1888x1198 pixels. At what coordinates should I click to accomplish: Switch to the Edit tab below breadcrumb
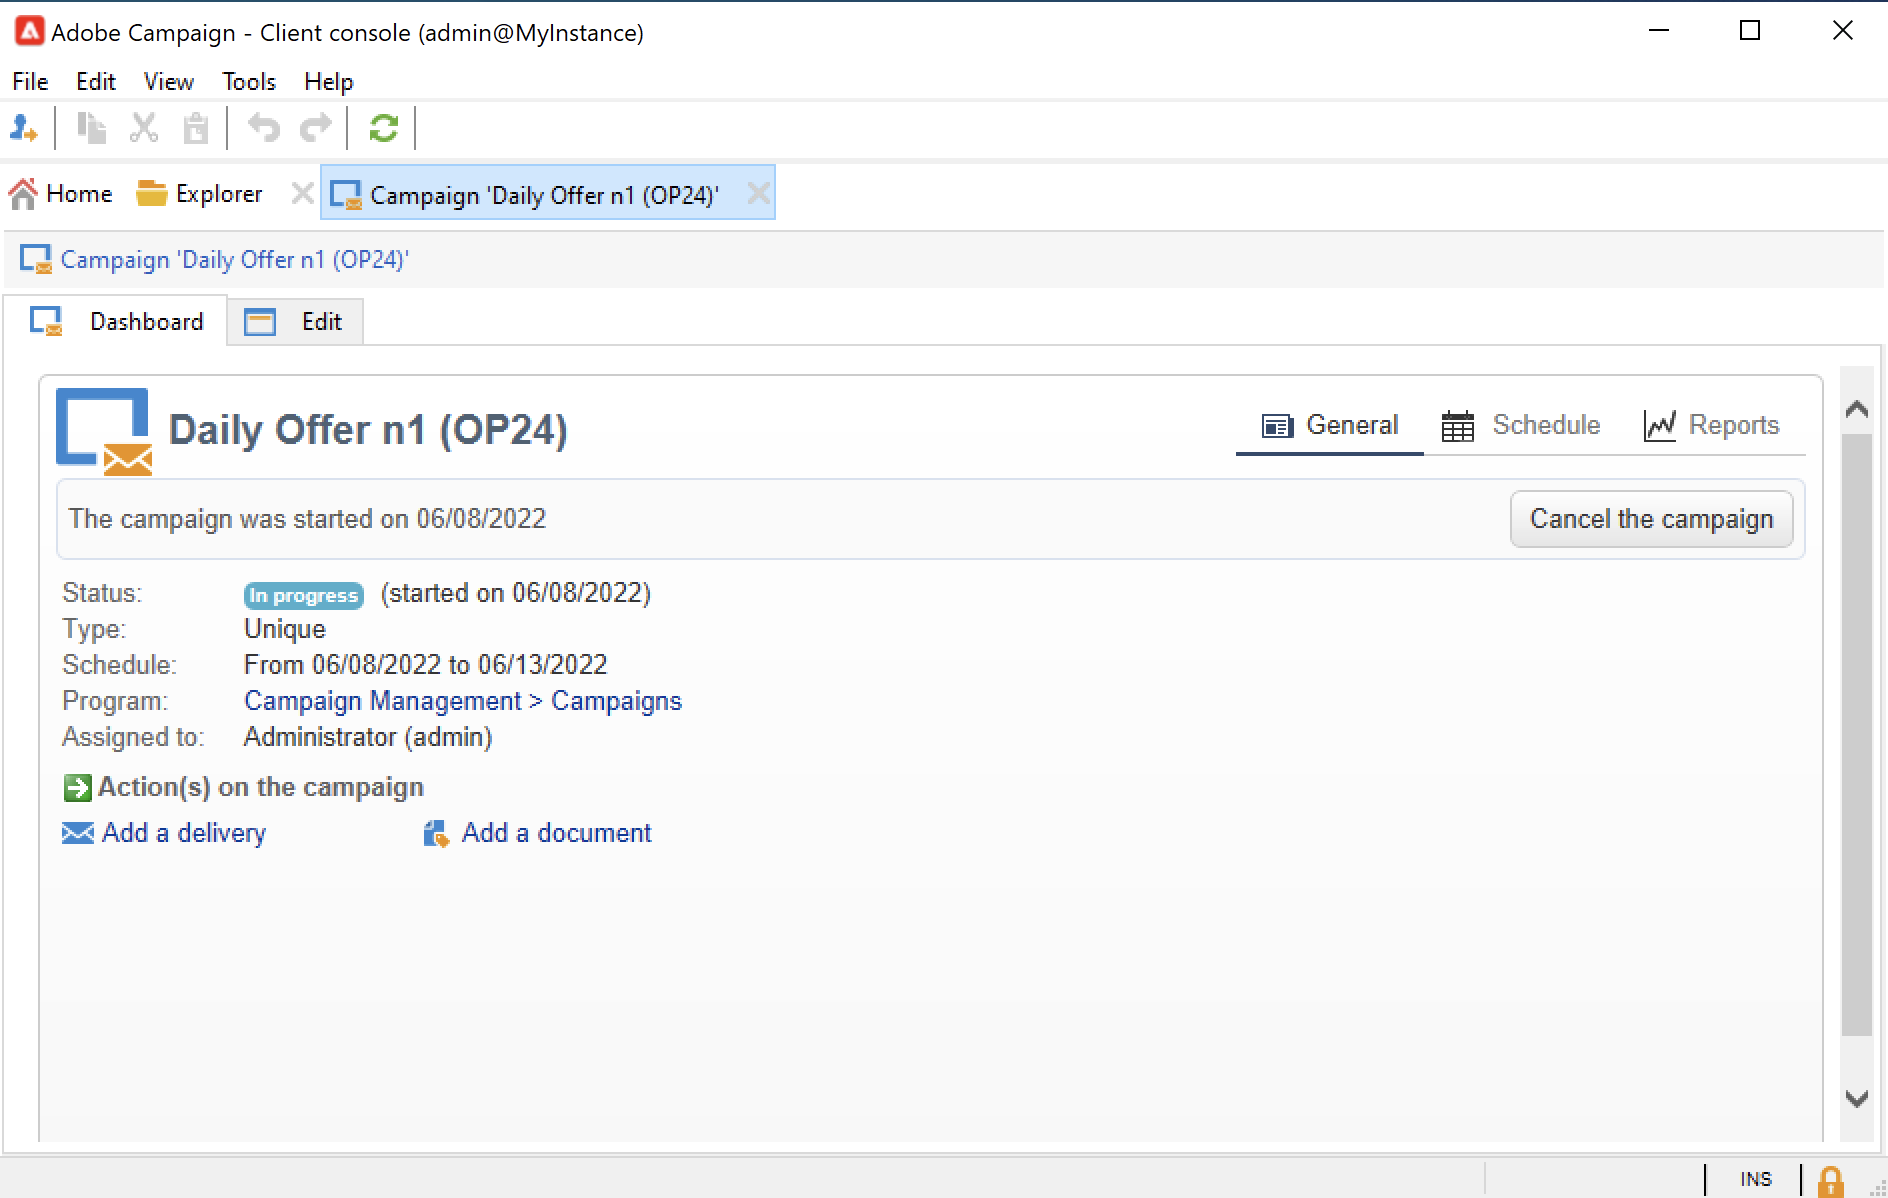(x=294, y=321)
